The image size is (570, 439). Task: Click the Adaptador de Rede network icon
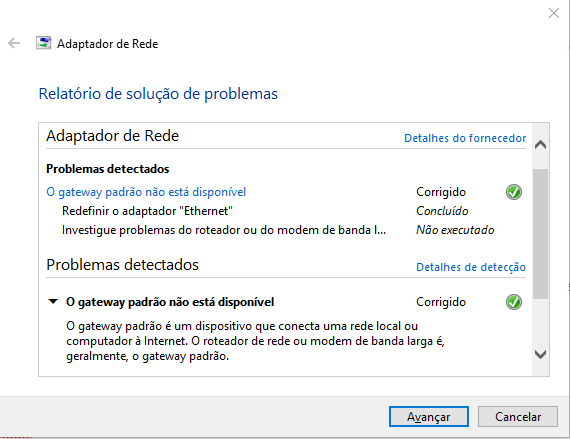pos(44,43)
